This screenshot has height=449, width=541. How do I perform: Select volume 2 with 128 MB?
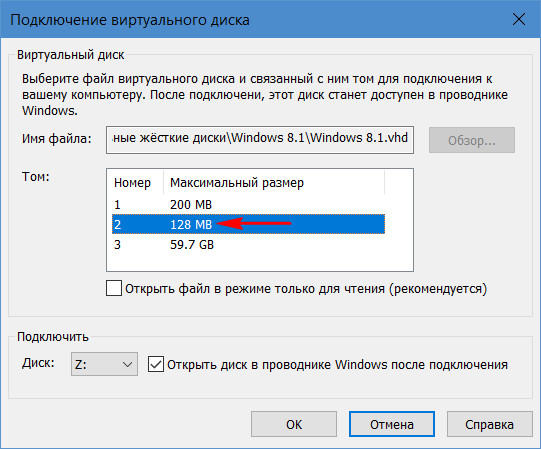(x=248, y=224)
